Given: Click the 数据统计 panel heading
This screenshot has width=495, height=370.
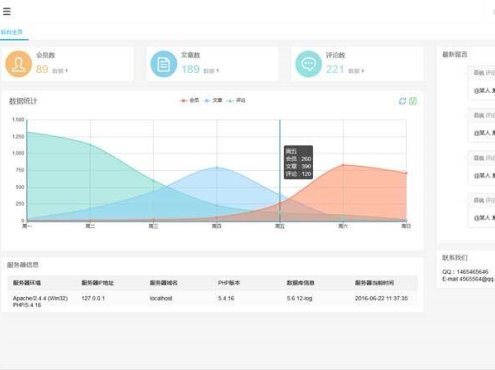Looking at the screenshot, I should click(23, 101).
